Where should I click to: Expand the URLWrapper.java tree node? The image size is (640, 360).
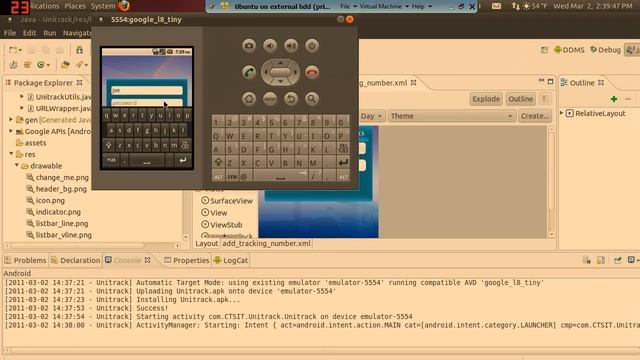[x=22, y=108]
